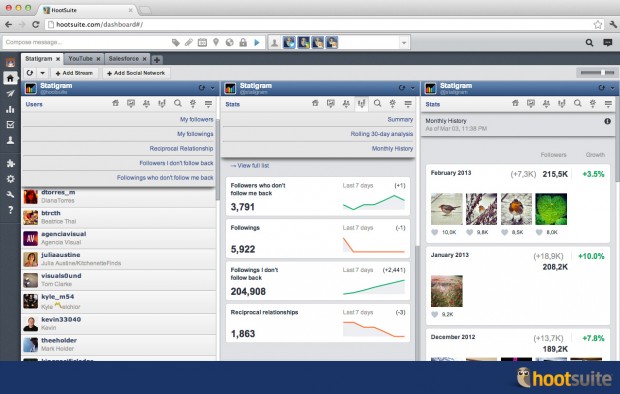
Task: Click the search icon in the Users stream
Action: click(x=178, y=103)
